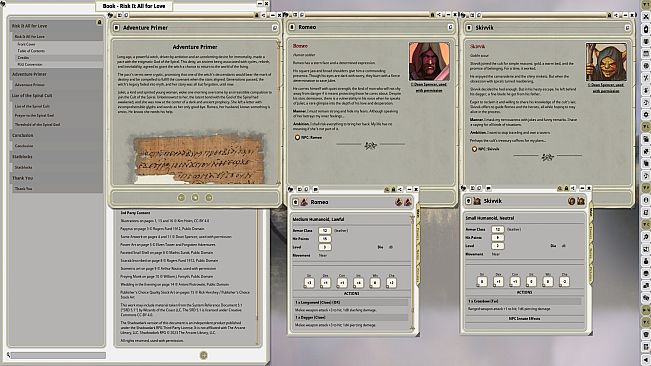Viewport: 651px width, 366px height.
Task: Click the Romeo NPC sheet vertical scrollbar
Action: click(412, 273)
